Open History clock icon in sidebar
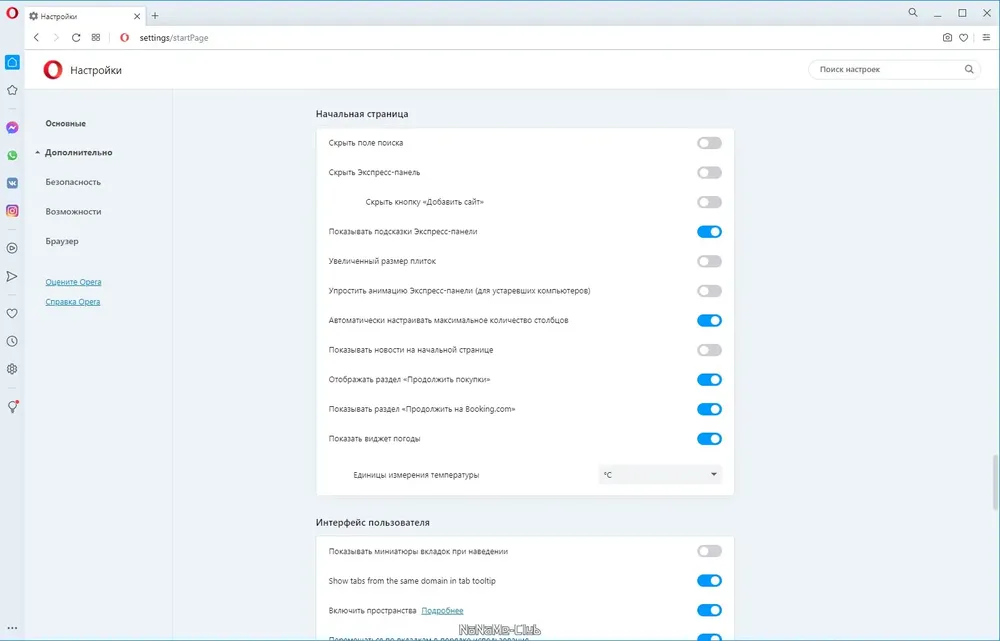The width and height of the screenshot is (1000, 641). [12, 341]
